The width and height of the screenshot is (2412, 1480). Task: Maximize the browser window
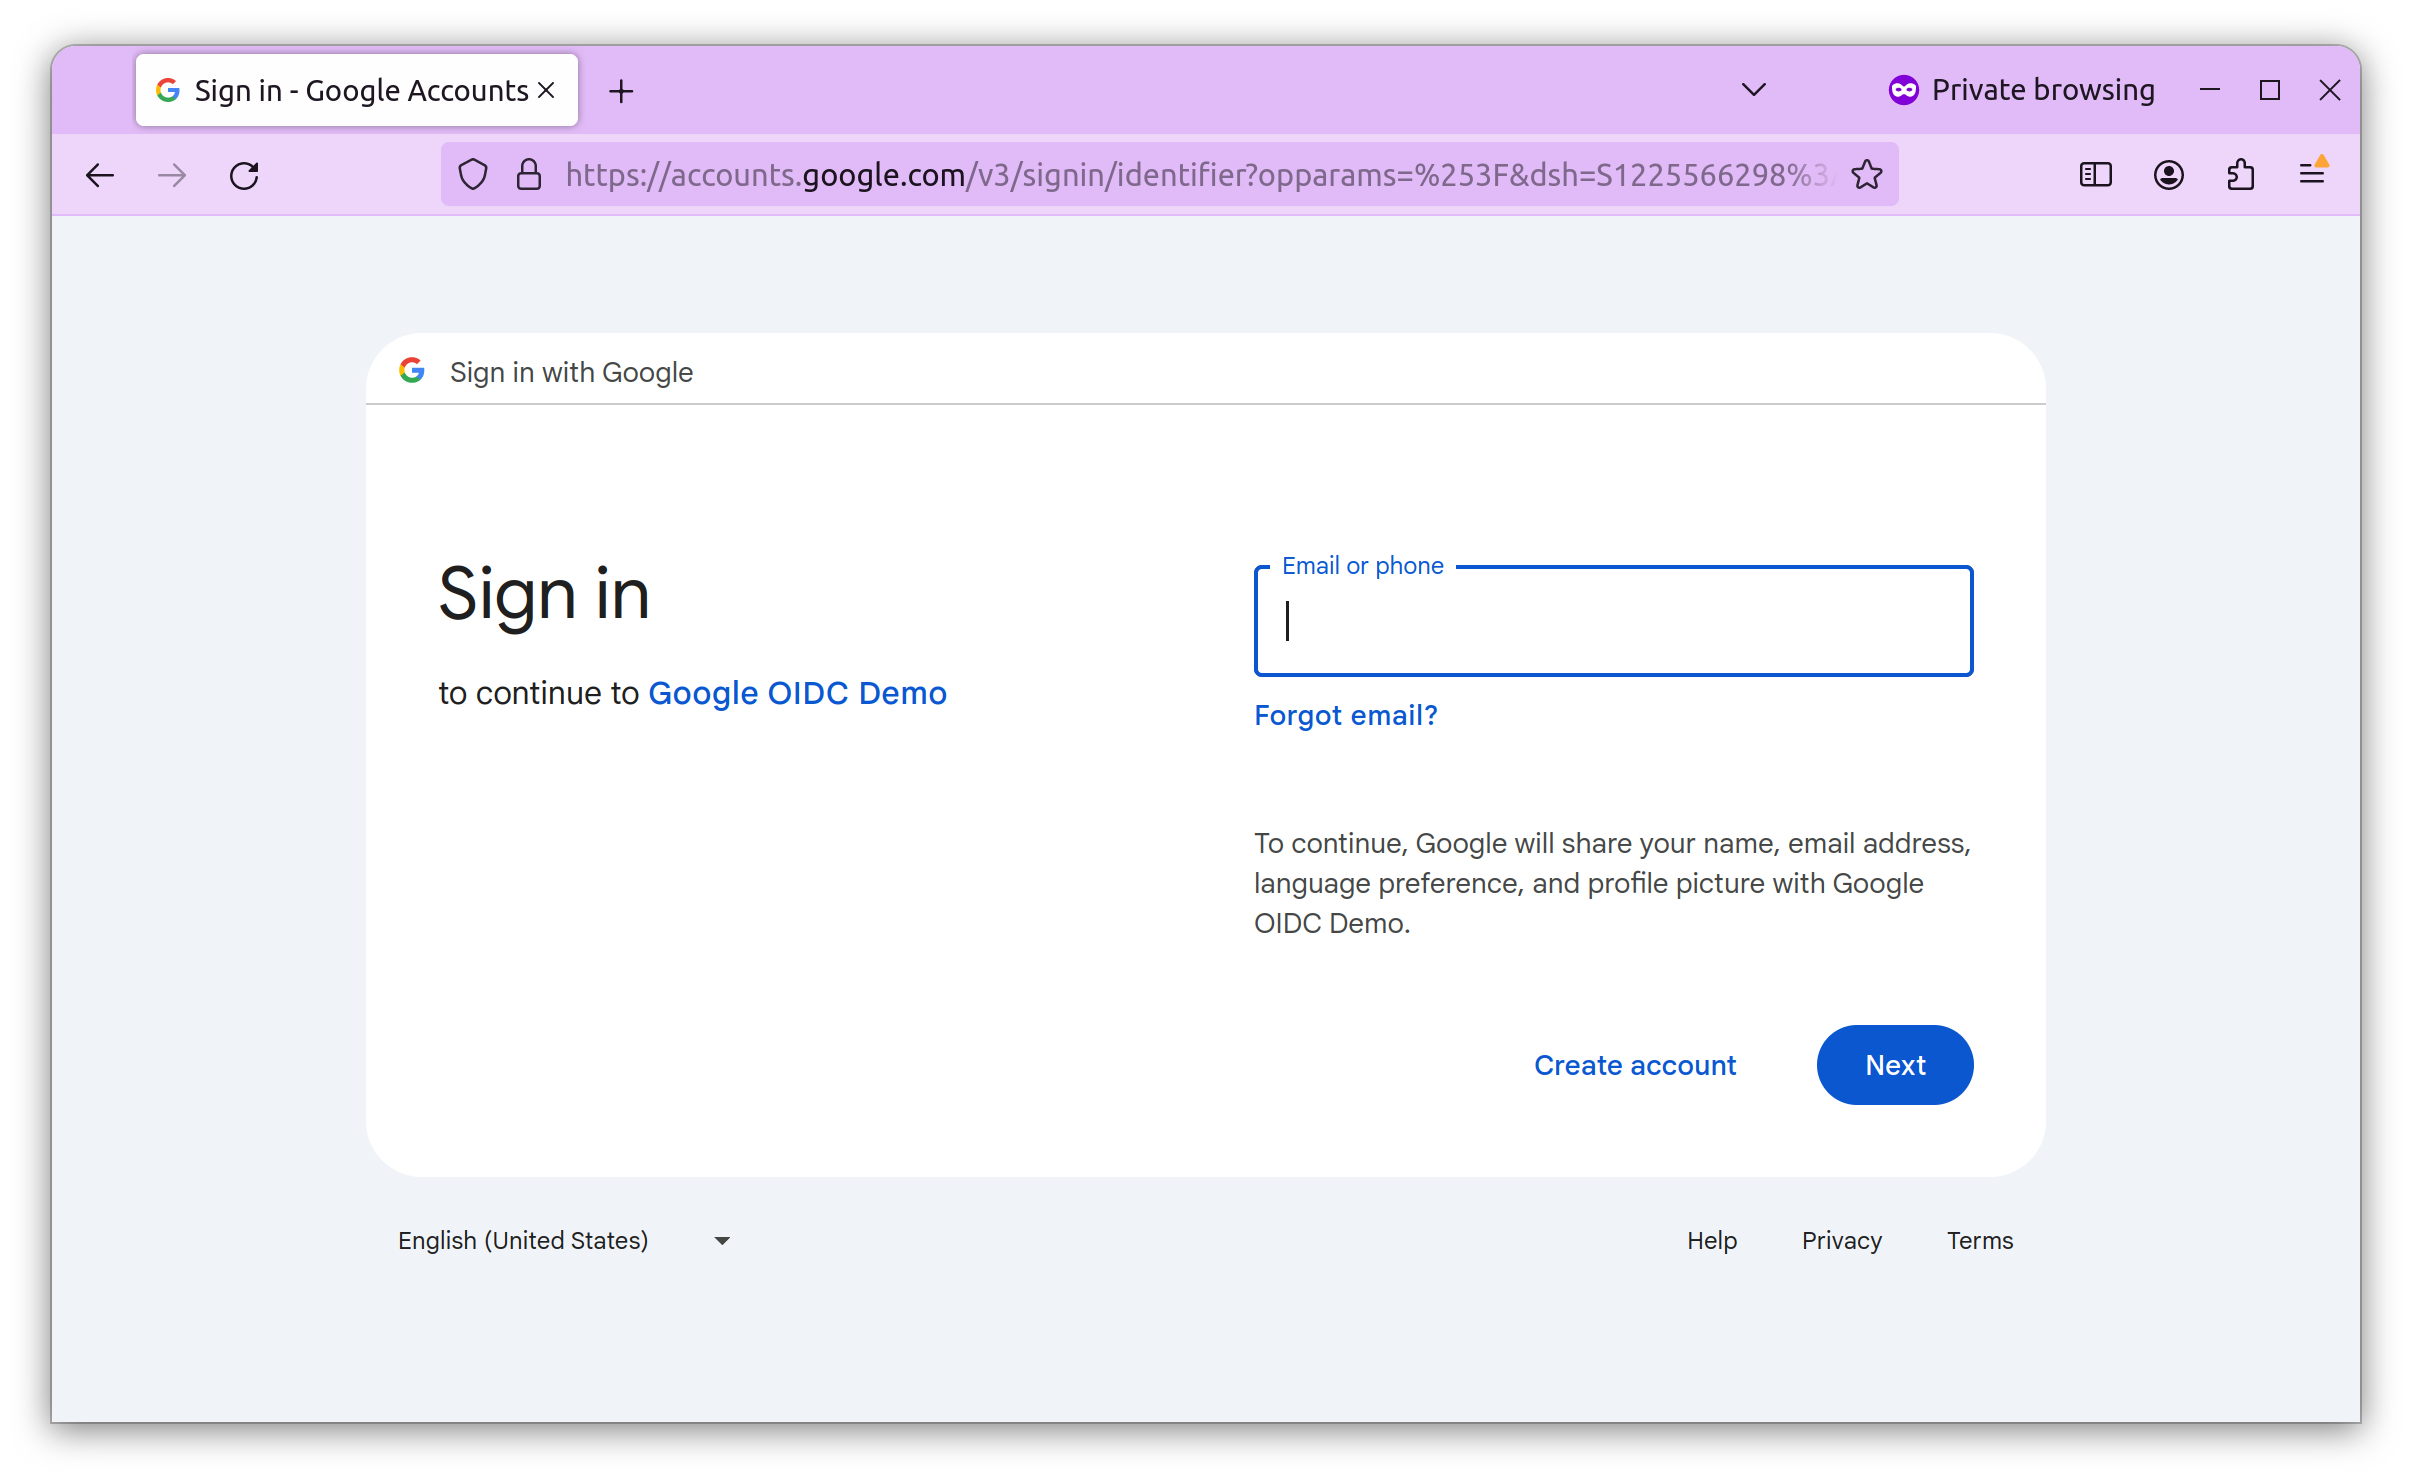pyautogui.click(x=2270, y=90)
